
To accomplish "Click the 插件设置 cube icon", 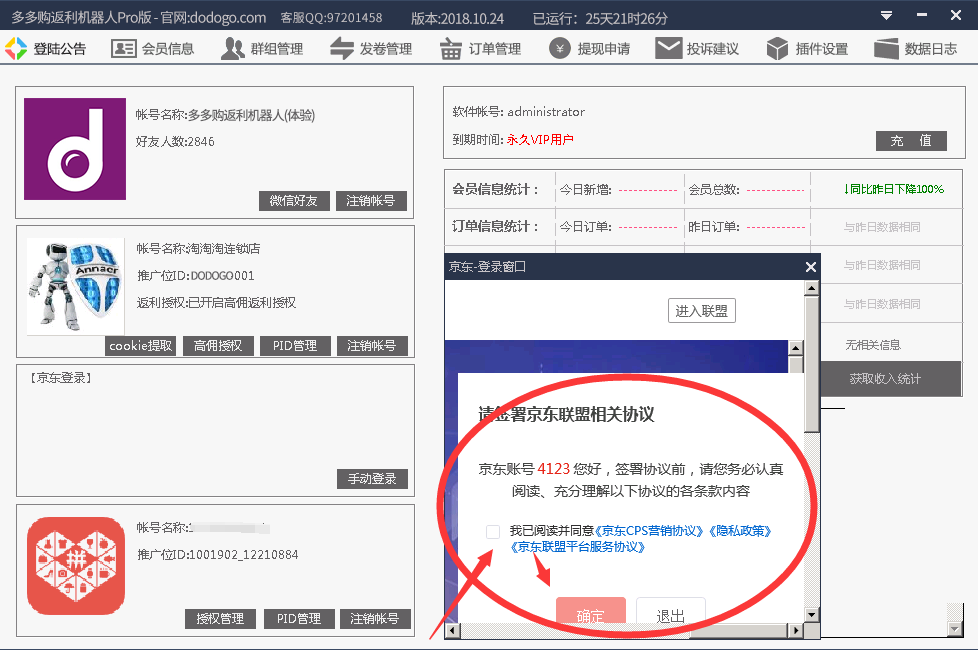I will (777, 49).
